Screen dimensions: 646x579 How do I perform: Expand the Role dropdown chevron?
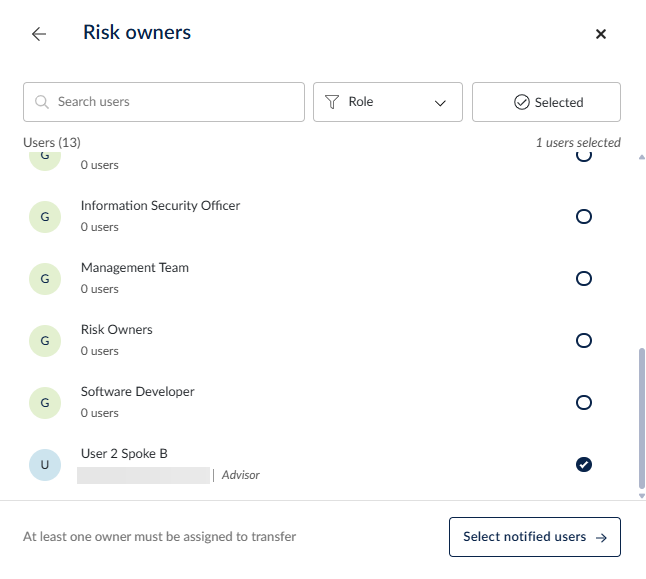coord(440,103)
